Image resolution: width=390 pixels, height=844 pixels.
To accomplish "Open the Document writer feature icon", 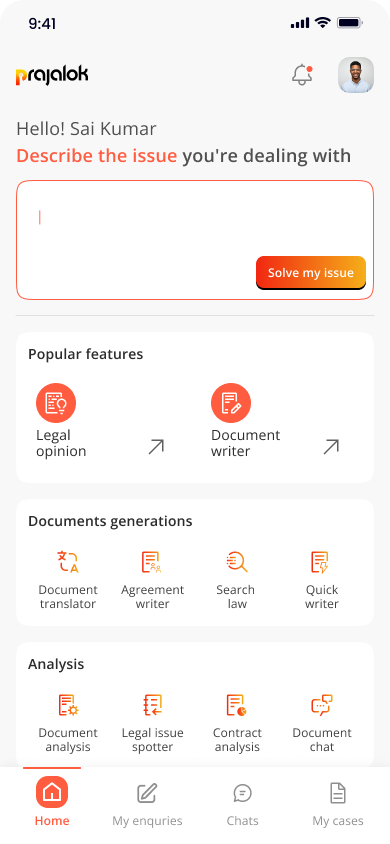I will tap(231, 403).
